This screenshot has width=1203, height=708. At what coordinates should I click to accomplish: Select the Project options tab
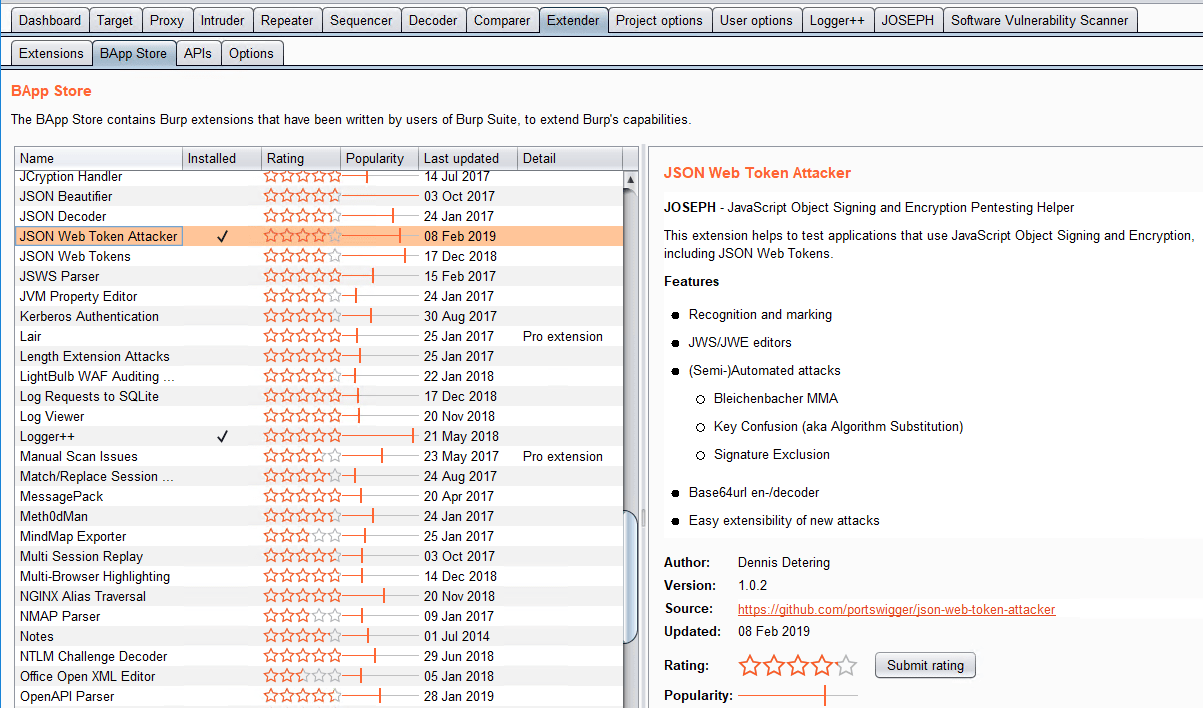(x=660, y=20)
